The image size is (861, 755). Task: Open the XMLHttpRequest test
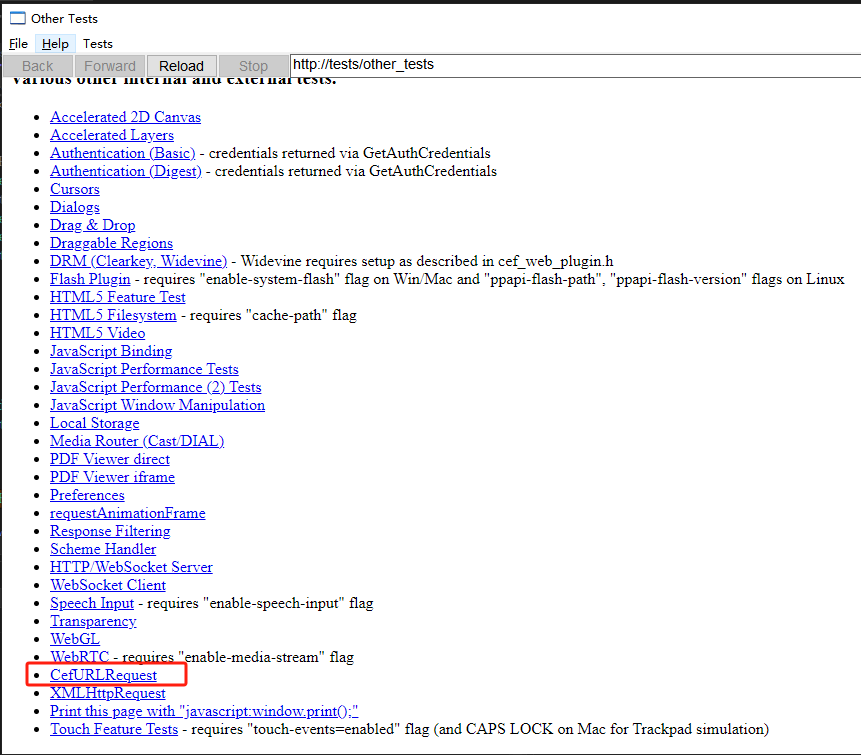coord(107,692)
